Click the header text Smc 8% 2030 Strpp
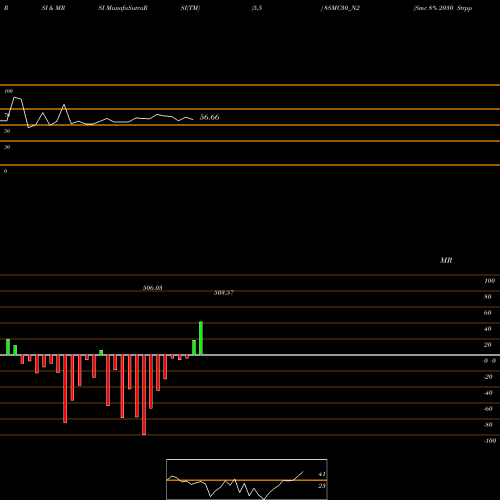Image resolution: width=500 pixels, height=500 pixels. point(443,8)
